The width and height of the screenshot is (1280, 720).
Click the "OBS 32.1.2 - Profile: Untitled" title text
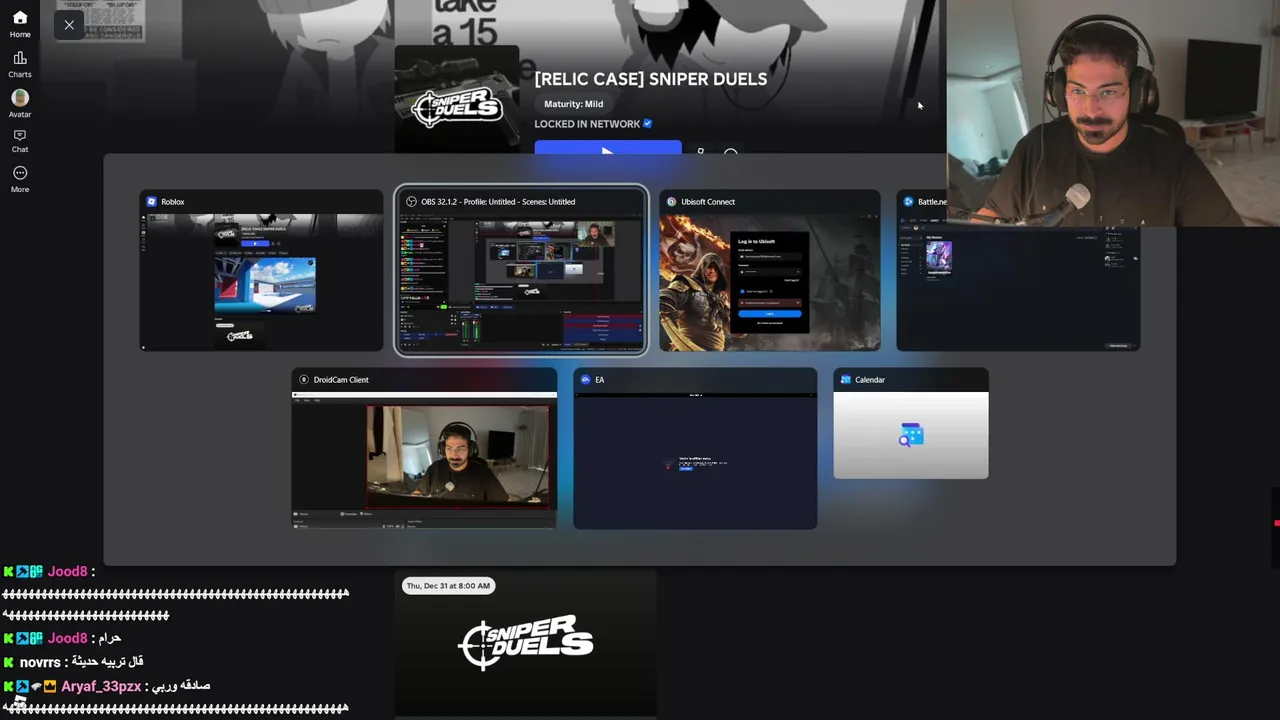click(x=498, y=202)
